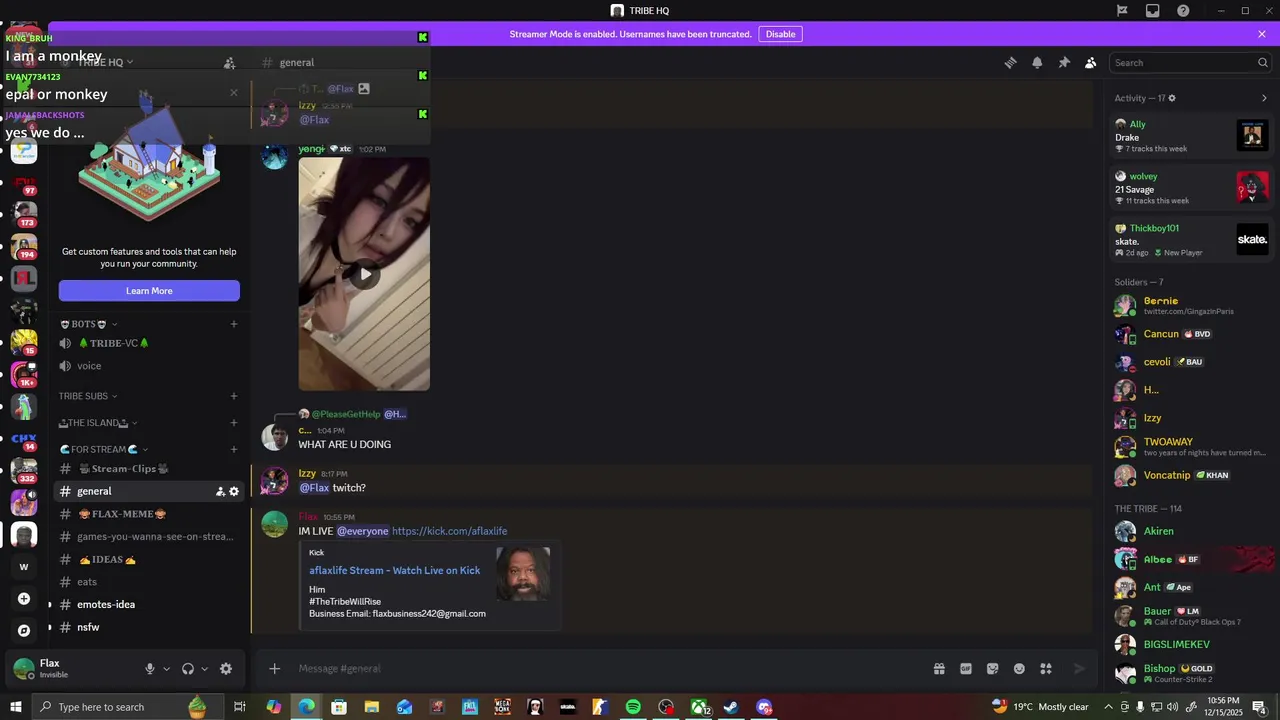This screenshot has width=1280, height=720.
Task: Select member Bishop in the list
Action: coord(1190,673)
